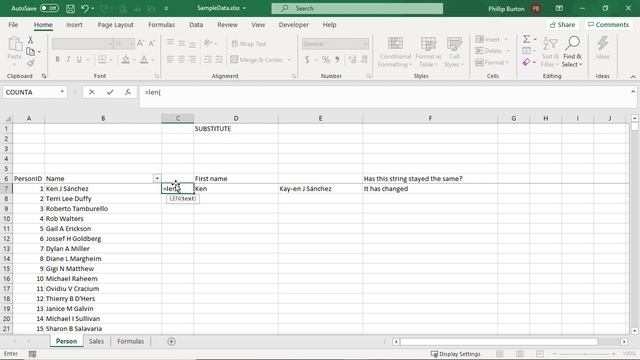Apply Comma Style format
This screenshot has height=360, width=640.
click(x=337, y=60)
